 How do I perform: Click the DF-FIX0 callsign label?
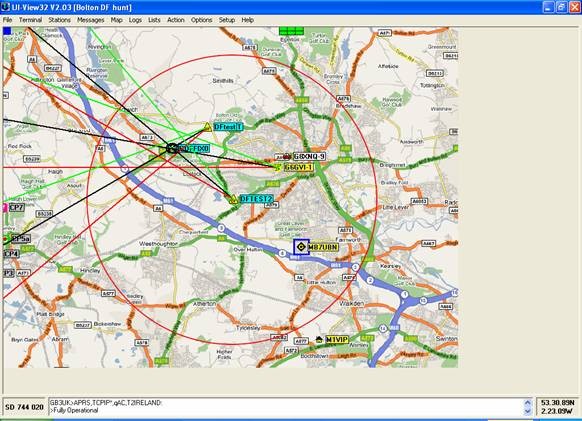[194, 149]
